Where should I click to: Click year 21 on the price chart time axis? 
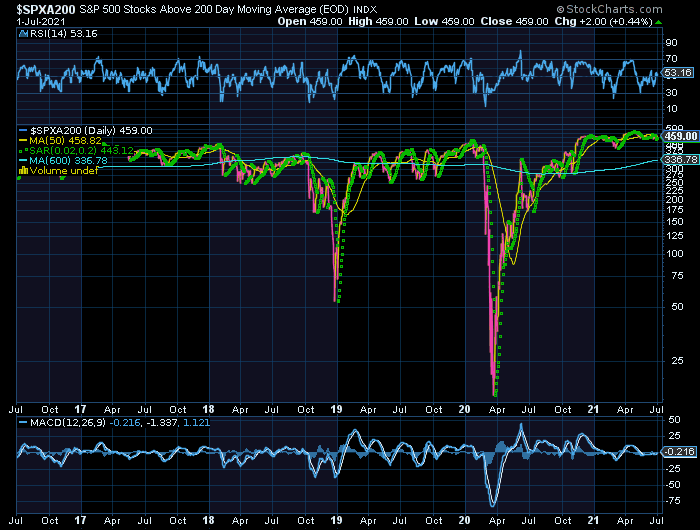pyautogui.click(x=593, y=409)
